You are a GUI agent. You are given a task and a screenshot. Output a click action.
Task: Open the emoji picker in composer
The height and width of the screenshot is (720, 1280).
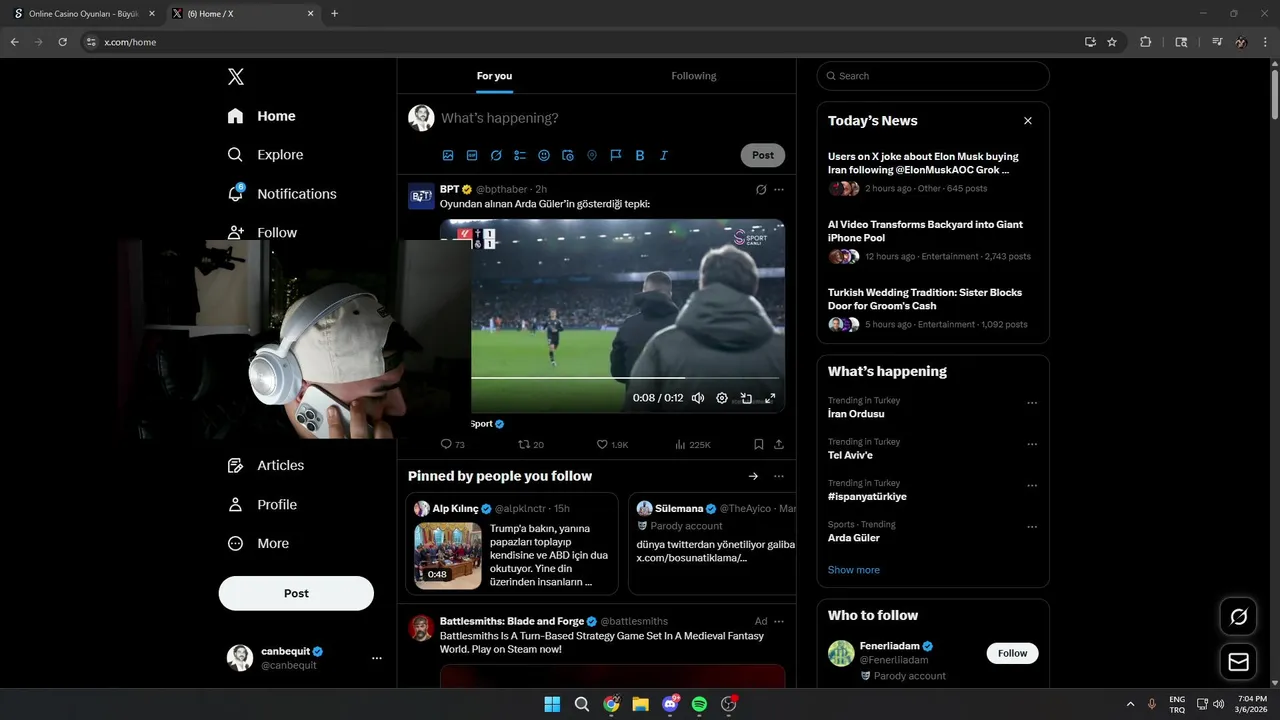coord(544,155)
